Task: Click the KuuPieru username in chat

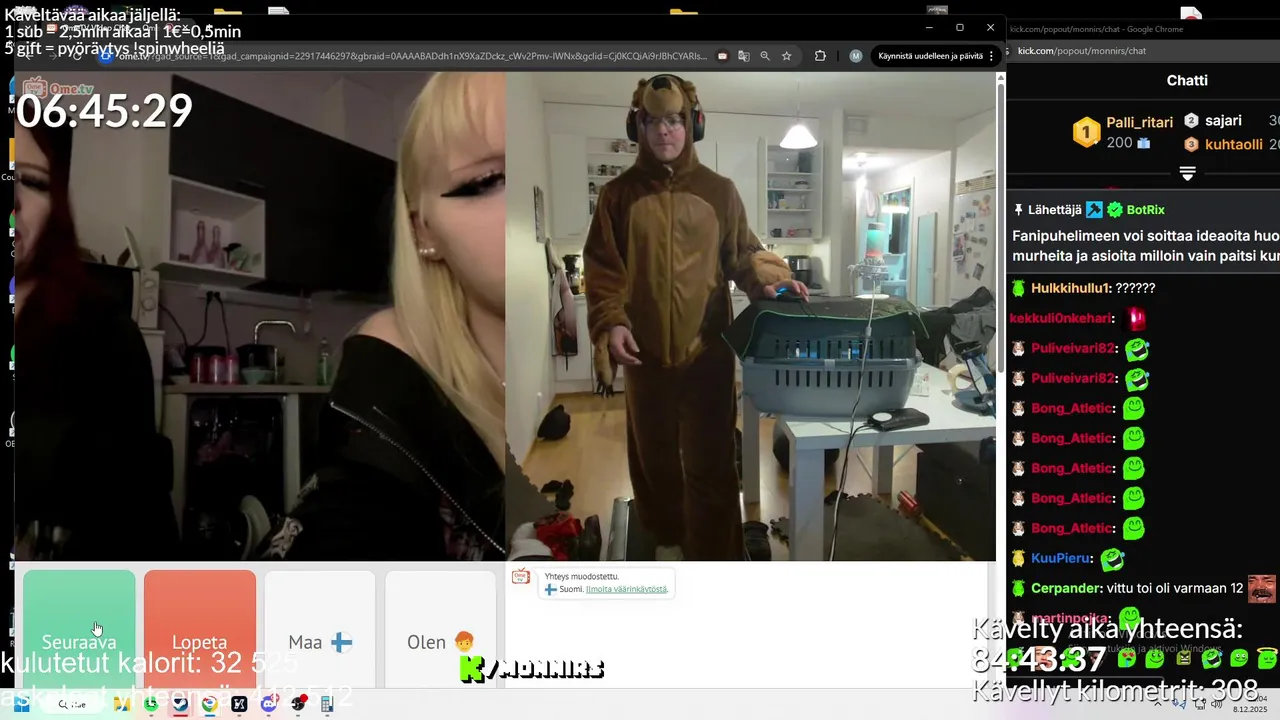Action: pos(1061,558)
